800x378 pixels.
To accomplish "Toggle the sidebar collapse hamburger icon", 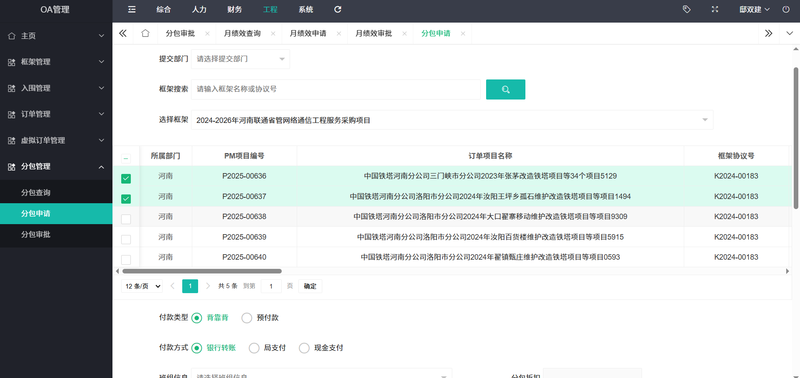I will 132,9.
